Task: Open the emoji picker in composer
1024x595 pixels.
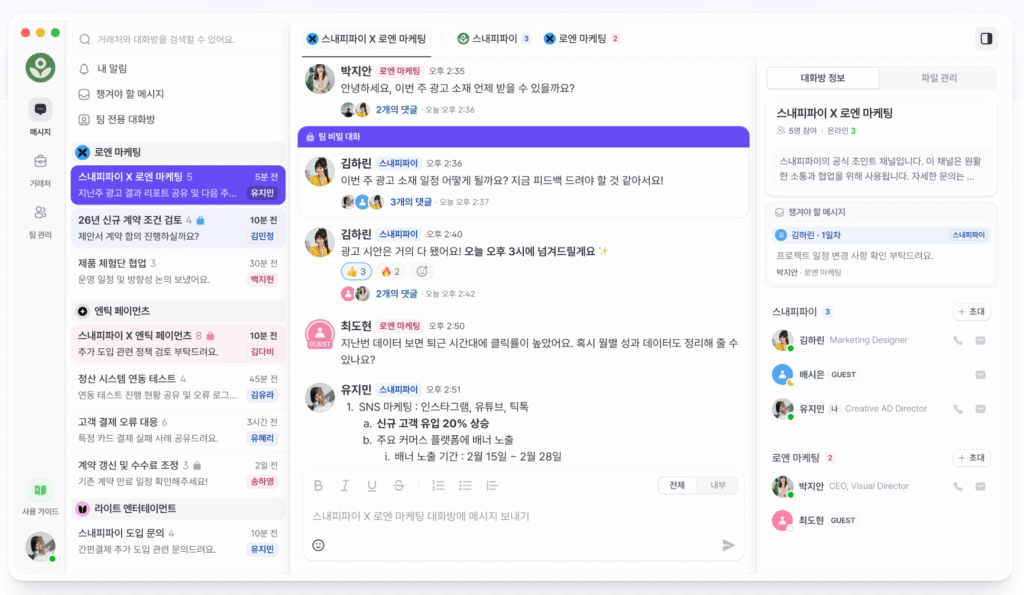Action: (x=318, y=545)
